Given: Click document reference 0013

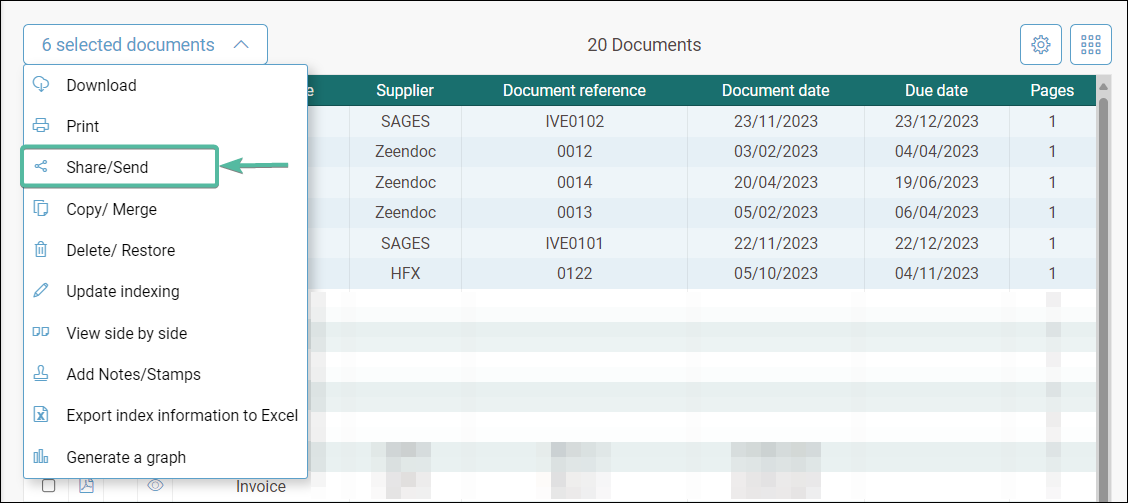Looking at the screenshot, I should 574,213.
